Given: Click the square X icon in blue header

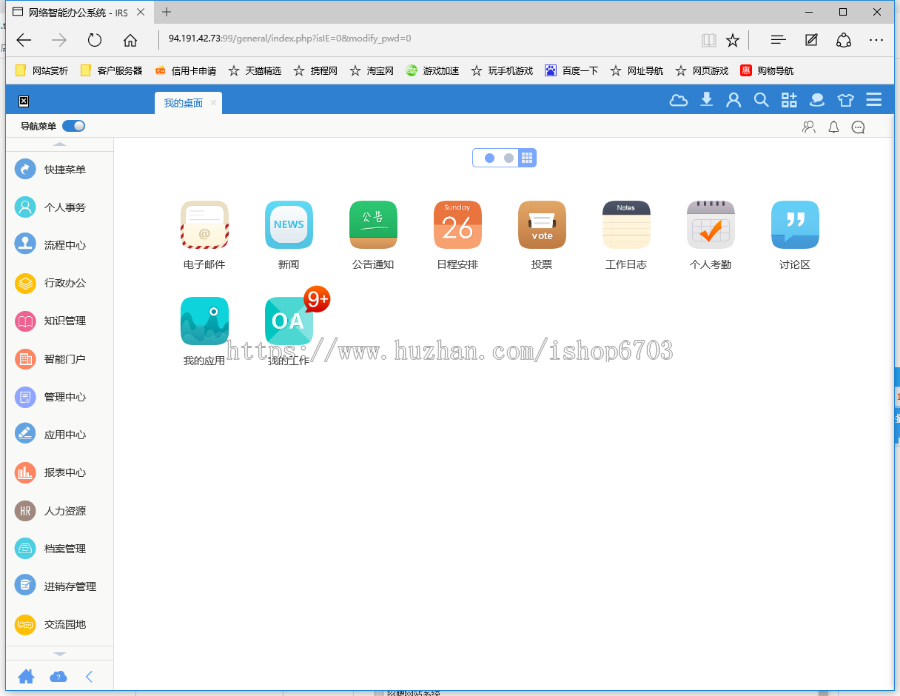Looking at the screenshot, I should 24,101.
